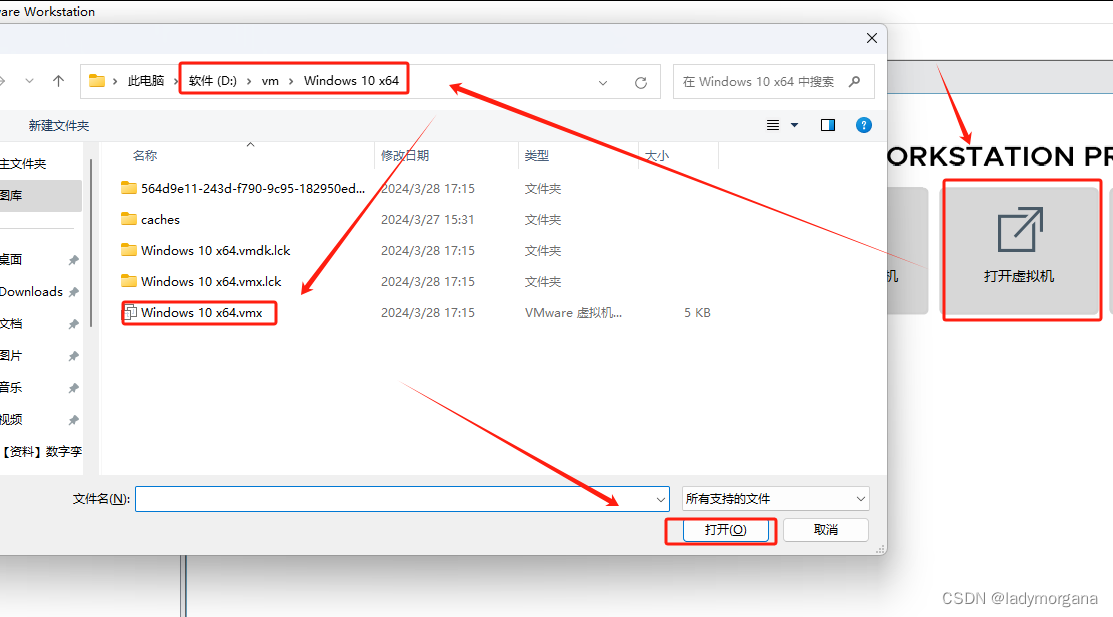Viewport: 1113px width, 617px height.
Task: Open the recent locations dropdown chevron
Action: click(29, 81)
